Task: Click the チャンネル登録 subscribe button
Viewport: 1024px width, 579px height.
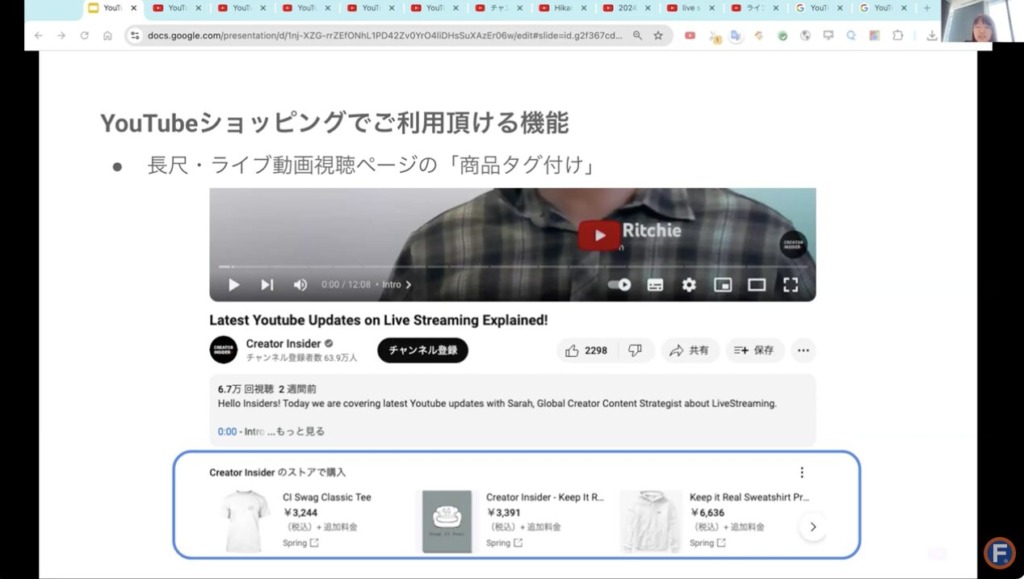Action: coord(423,351)
